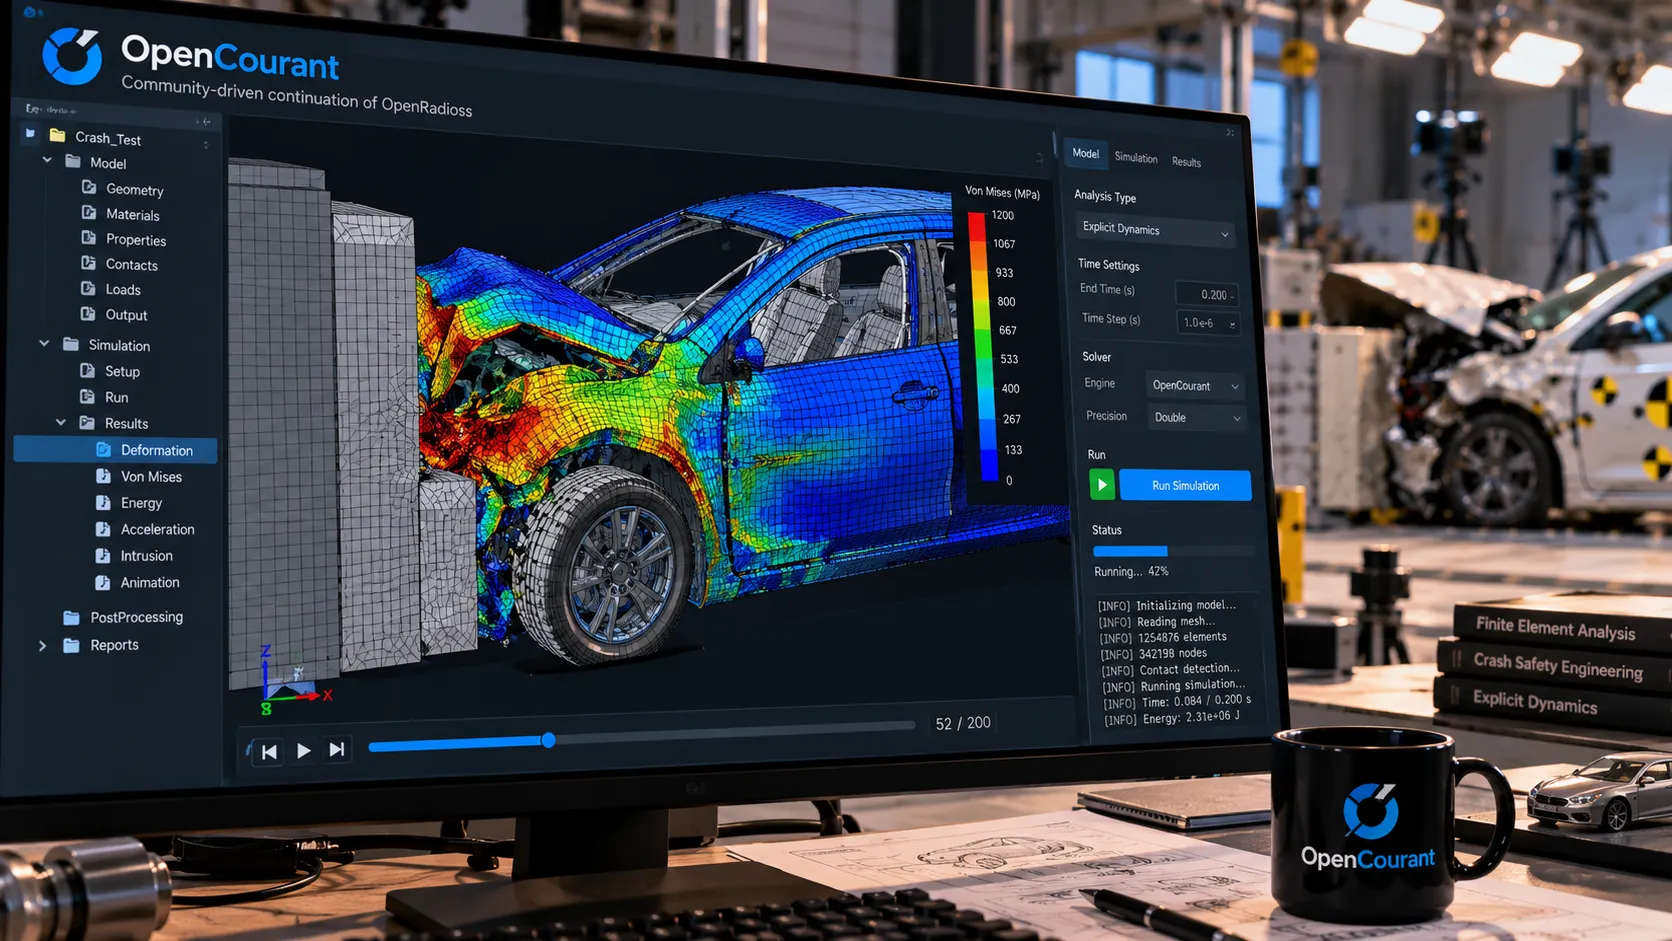Image resolution: width=1672 pixels, height=941 pixels.
Task: Click the Intrusion result icon
Action: point(103,555)
